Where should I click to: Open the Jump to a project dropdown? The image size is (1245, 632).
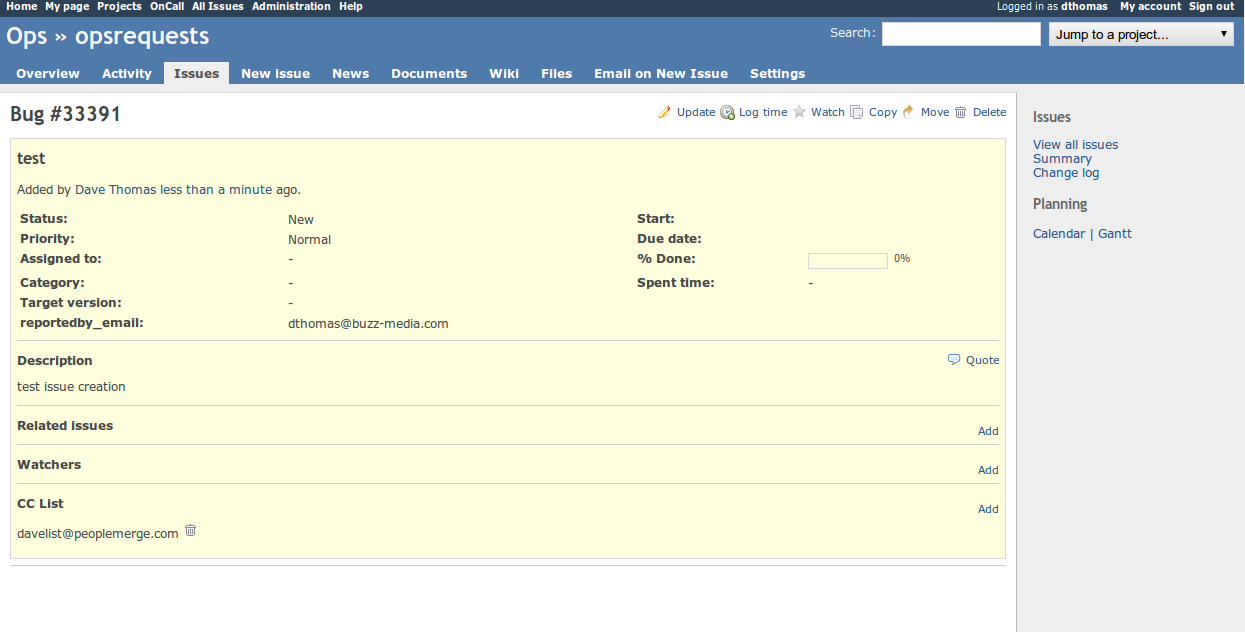click(1141, 35)
